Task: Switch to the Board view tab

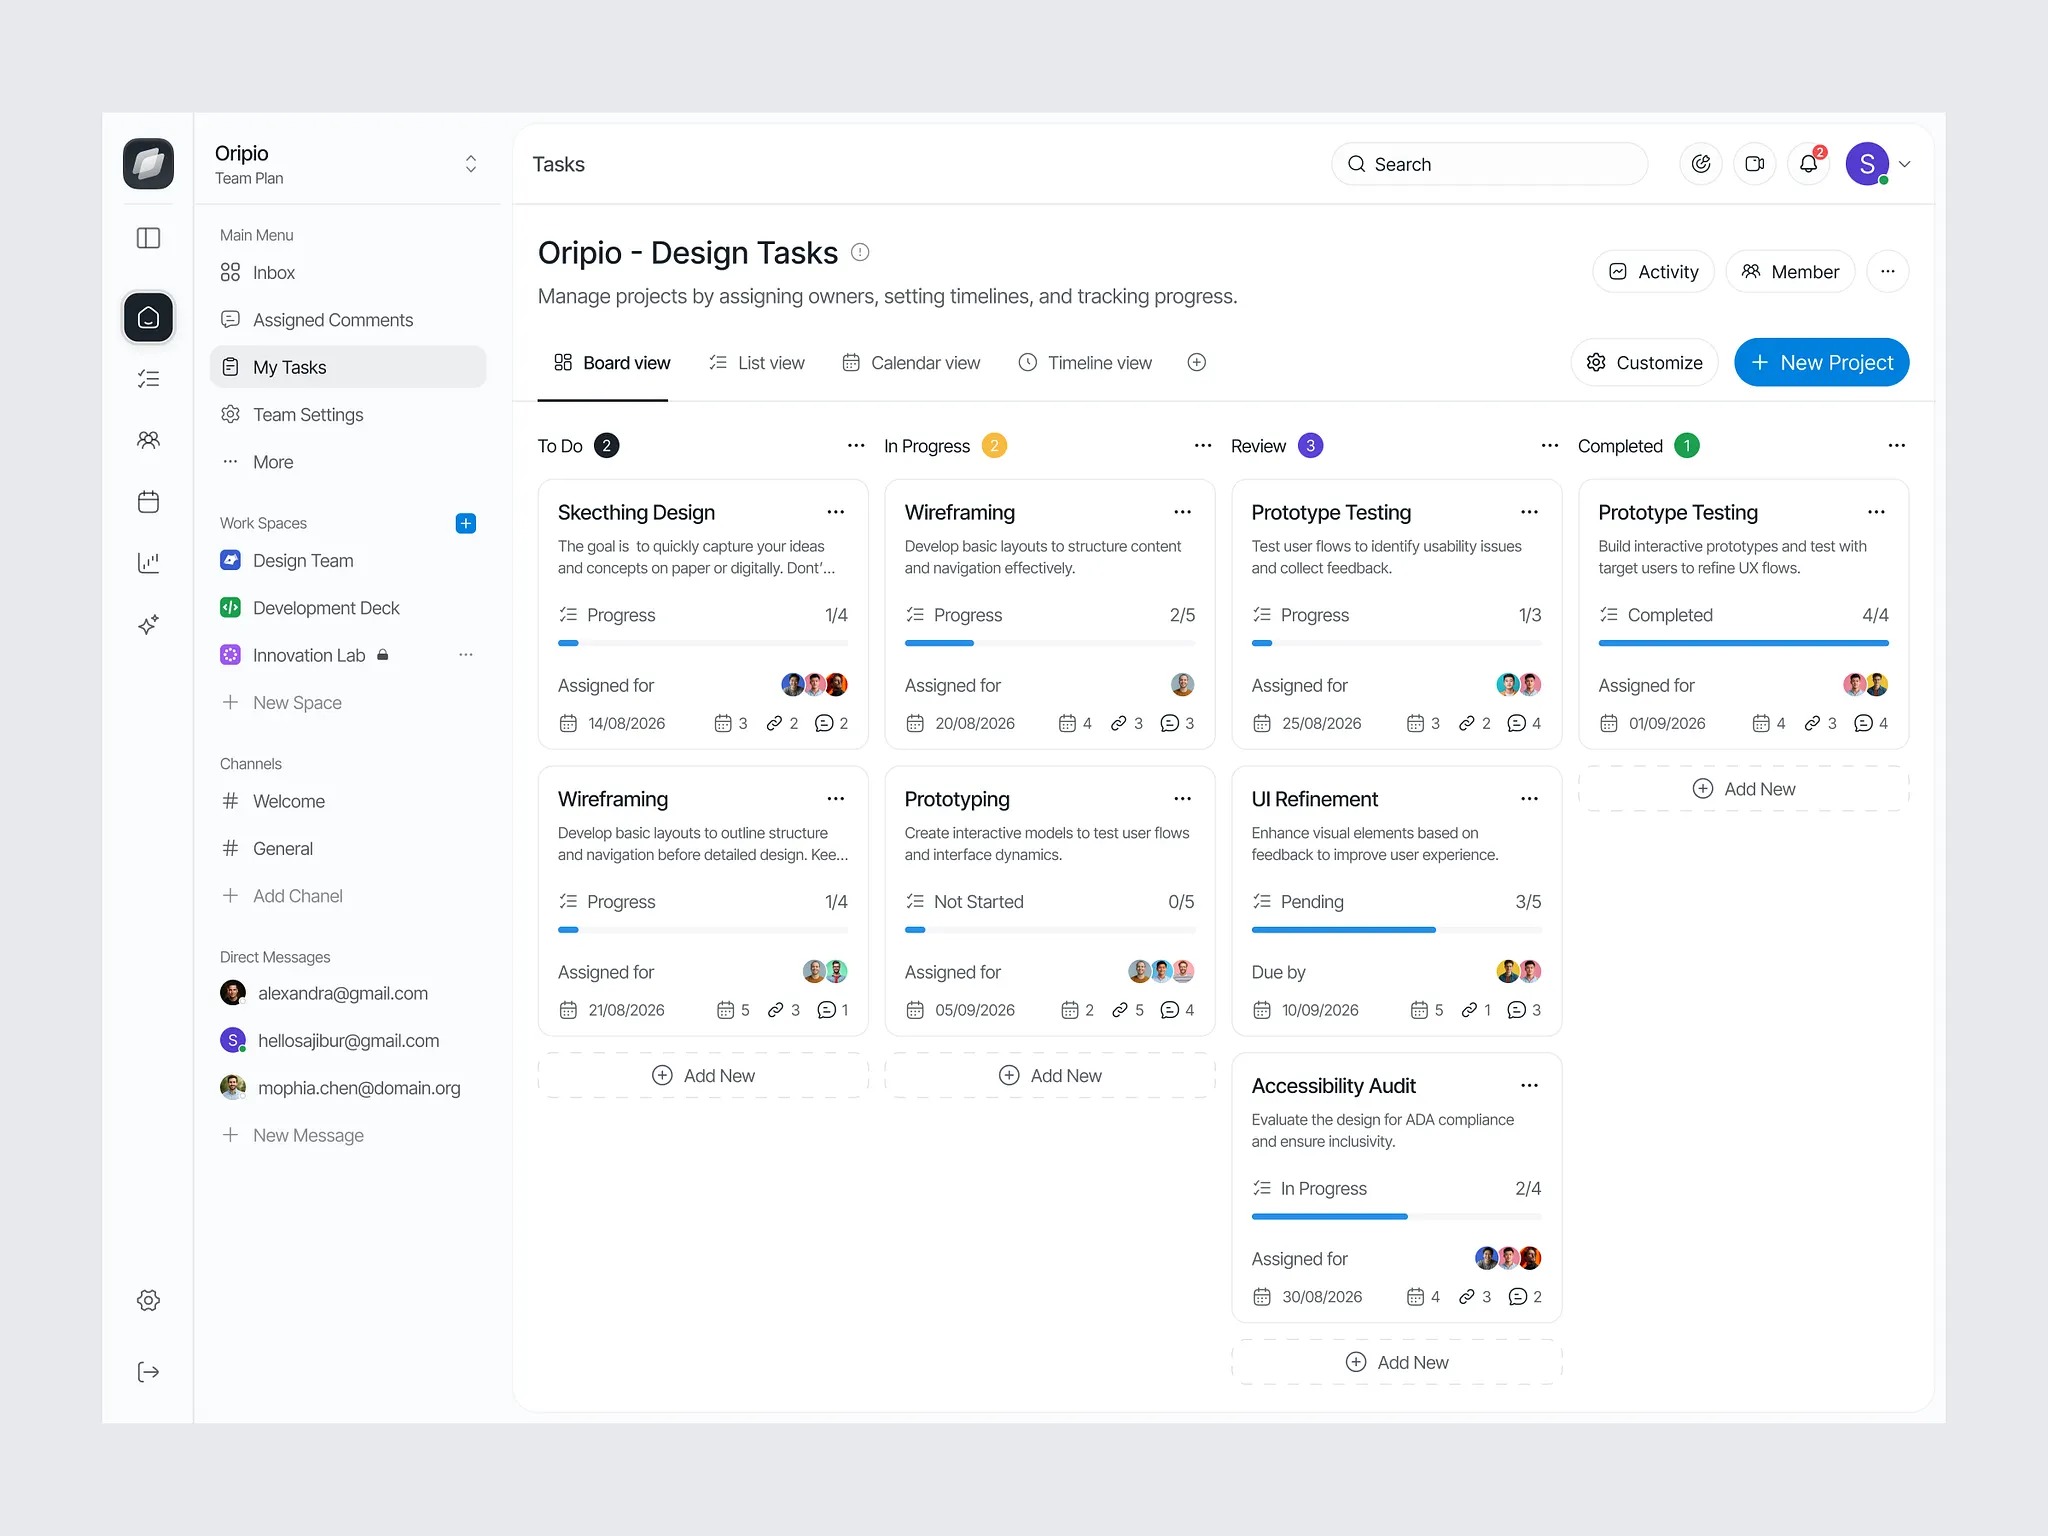Action: tap(612, 363)
